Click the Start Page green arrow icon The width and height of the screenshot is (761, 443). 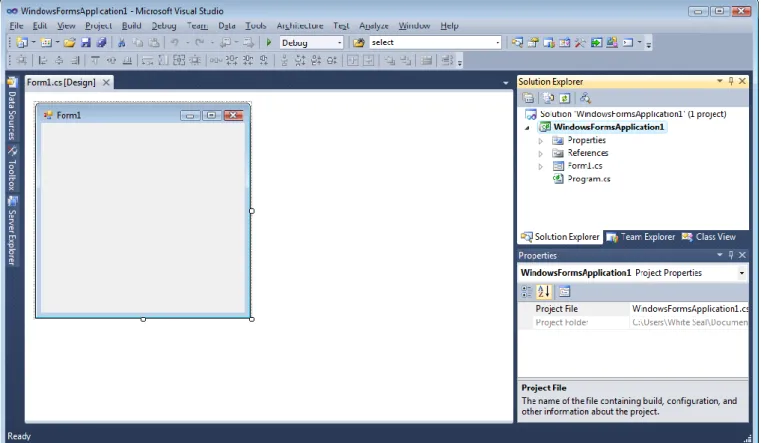click(596, 43)
